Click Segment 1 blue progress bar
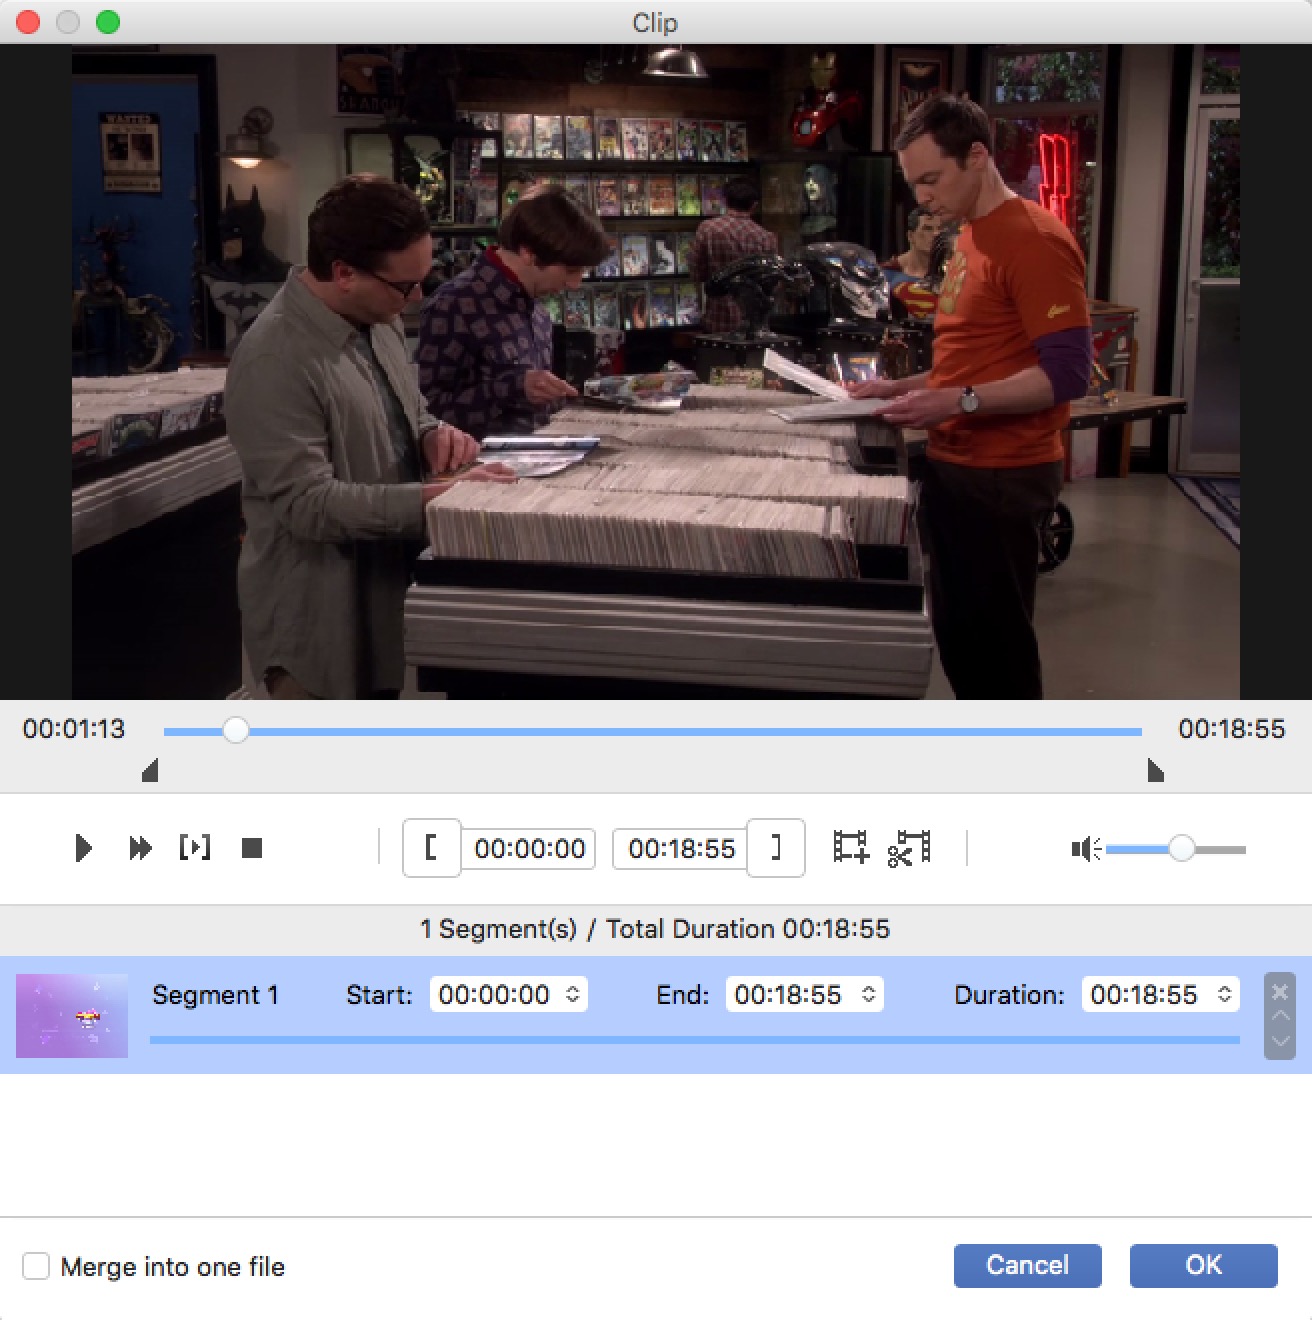 [x=695, y=1040]
